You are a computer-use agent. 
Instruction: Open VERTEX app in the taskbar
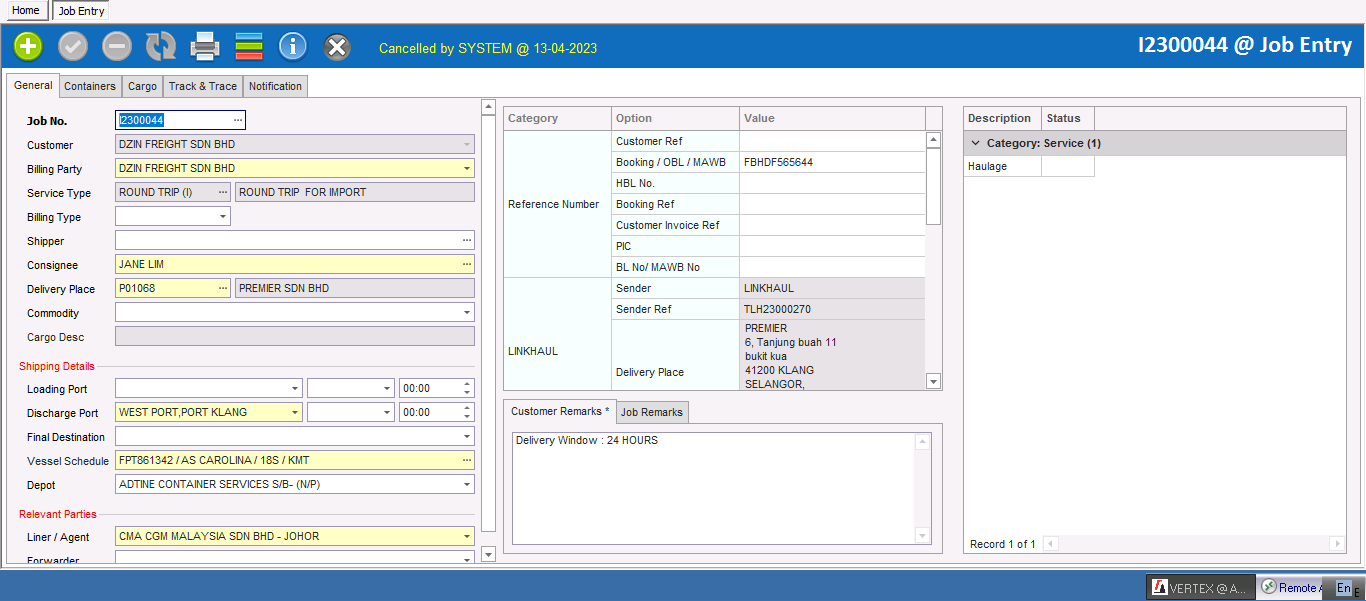pyautogui.click(x=1199, y=588)
